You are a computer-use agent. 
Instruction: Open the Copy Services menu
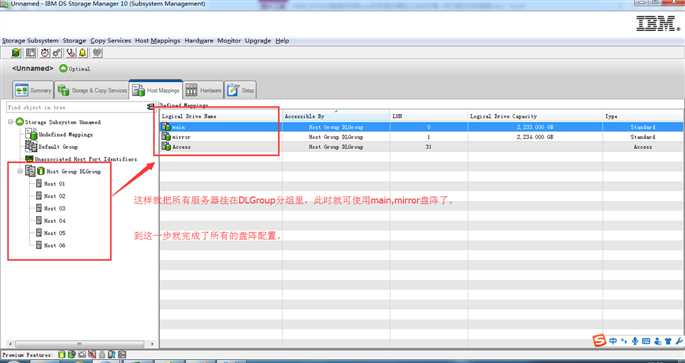(111, 41)
